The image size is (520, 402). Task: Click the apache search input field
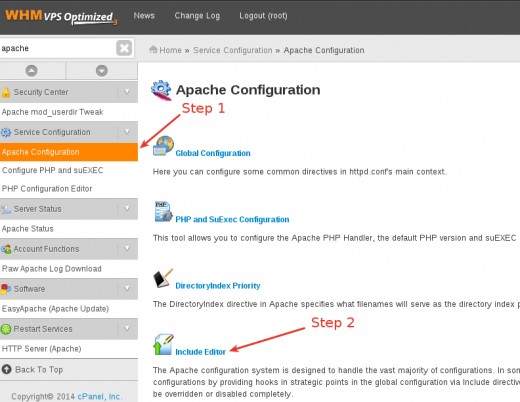click(57, 48)
